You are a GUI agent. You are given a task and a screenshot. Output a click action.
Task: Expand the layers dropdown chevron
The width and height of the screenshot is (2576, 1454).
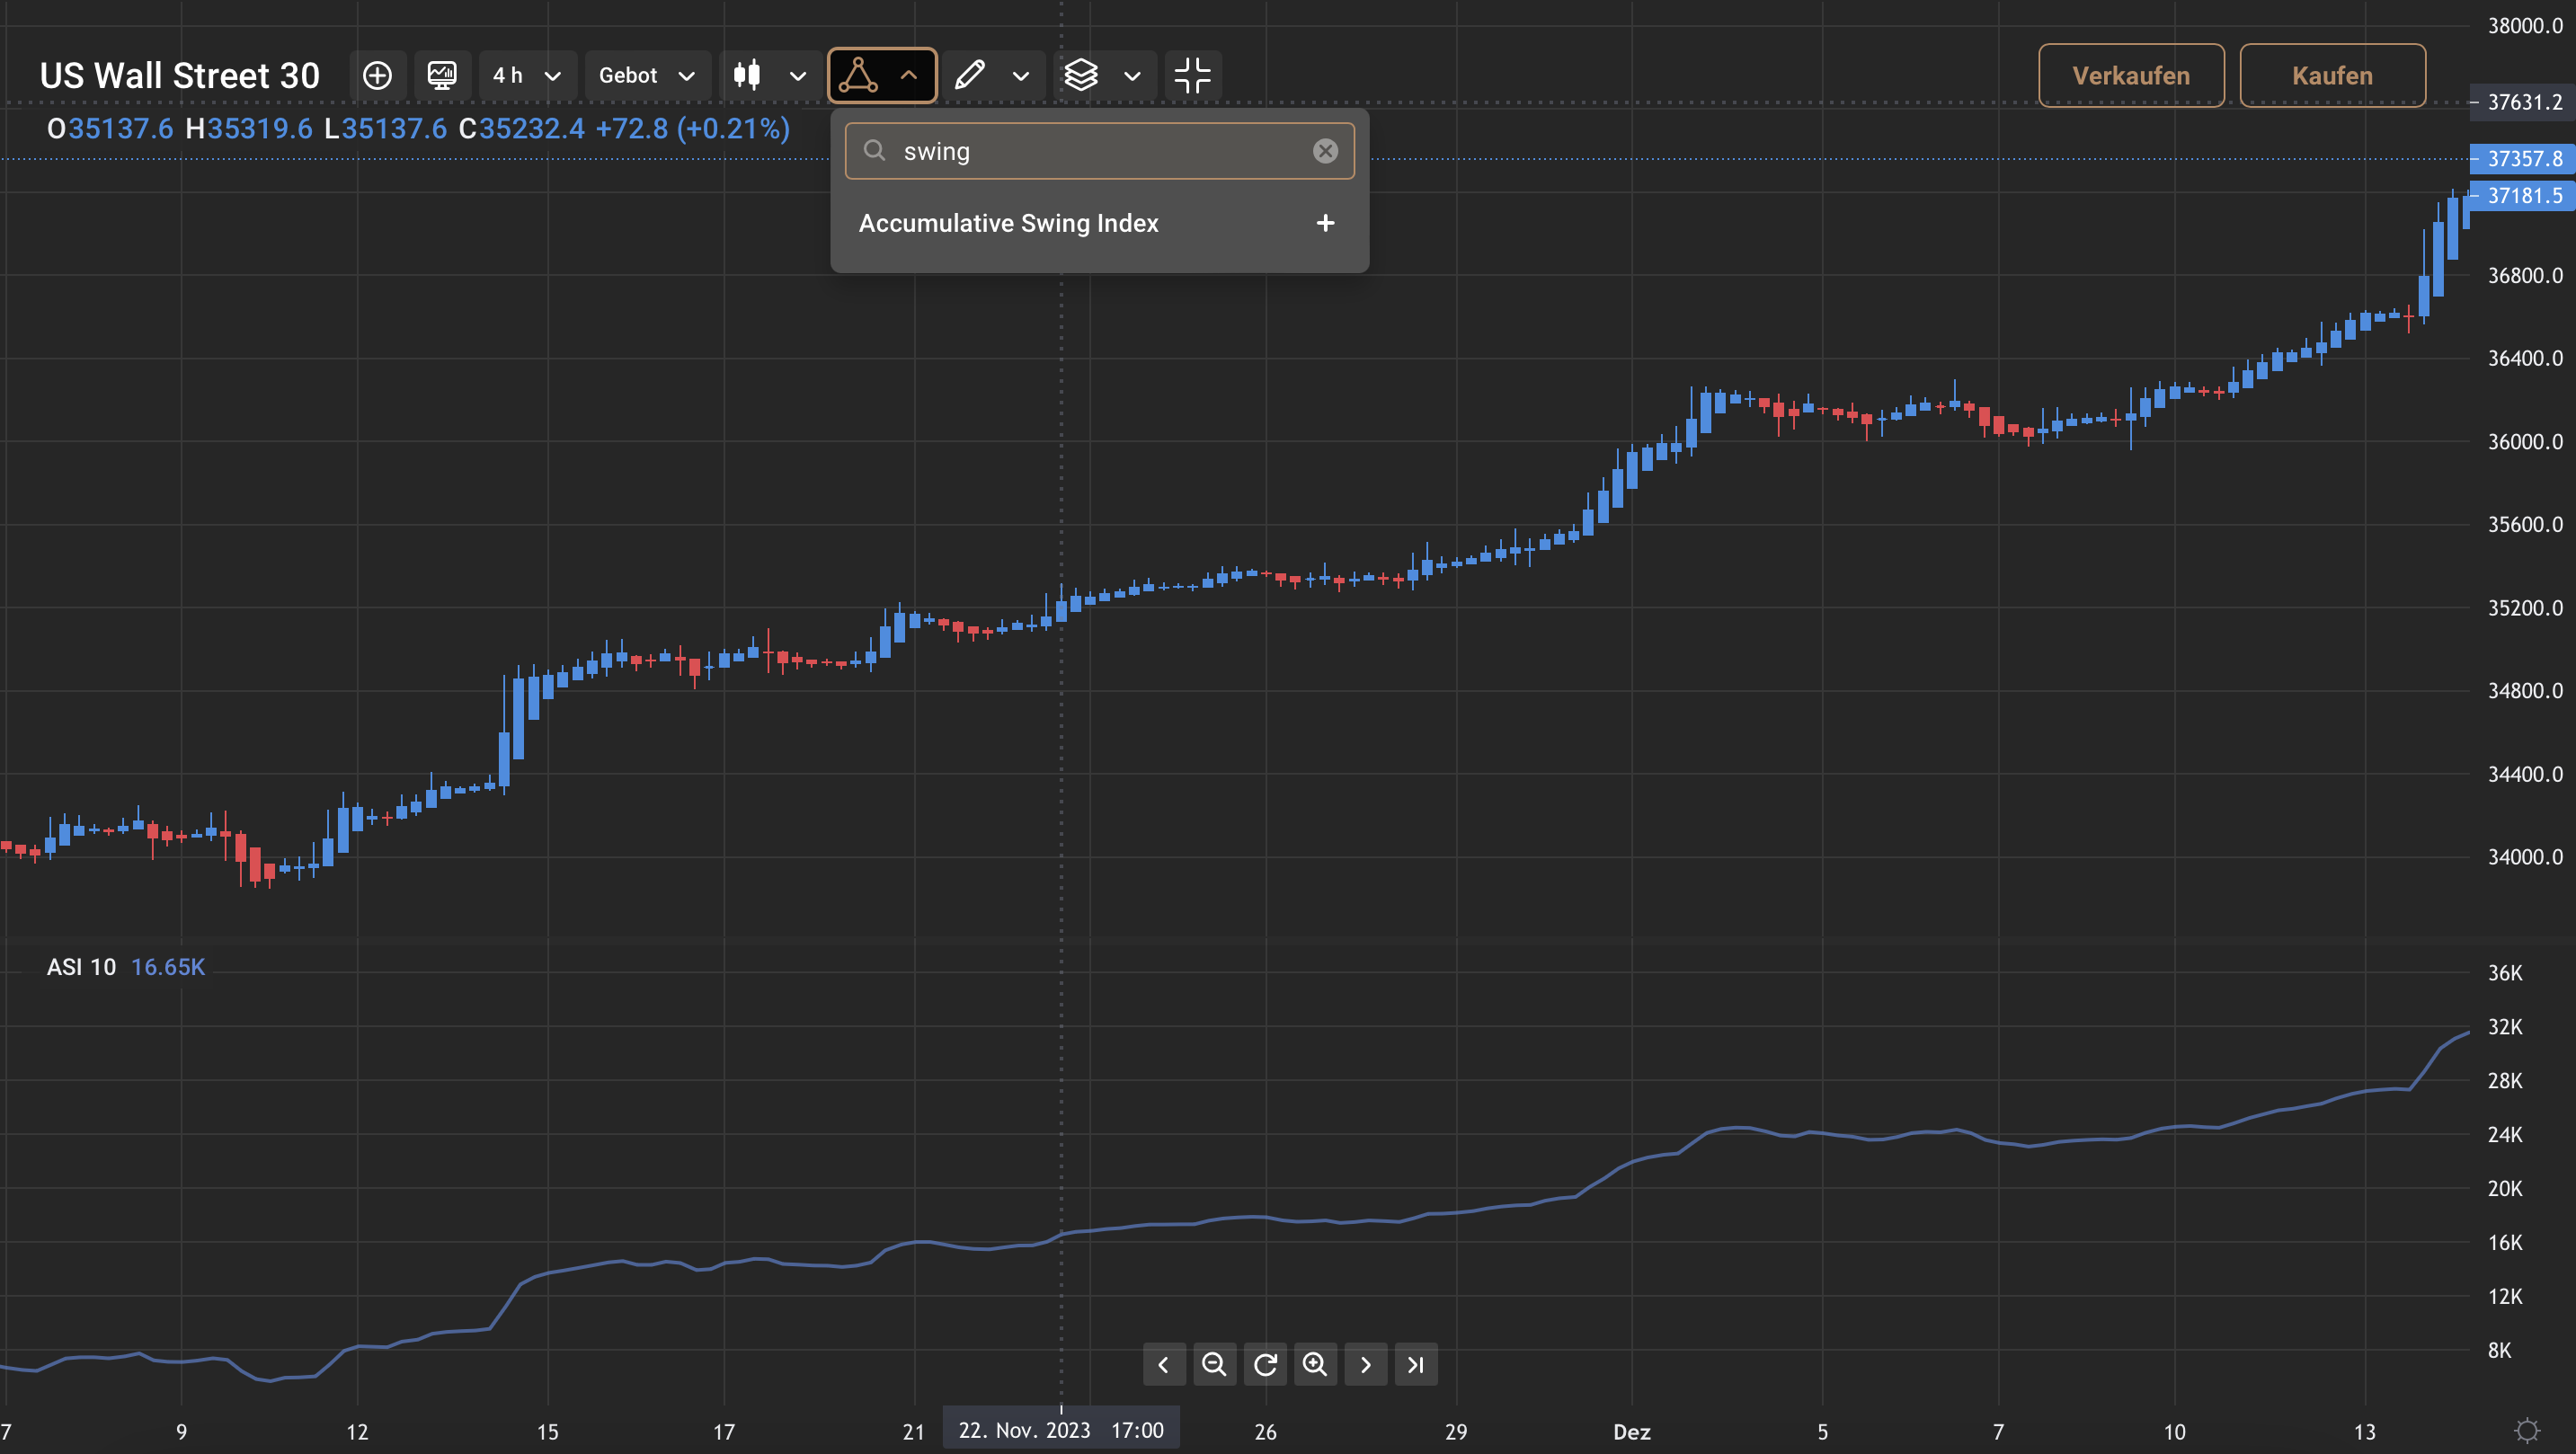pos(1132,76)
